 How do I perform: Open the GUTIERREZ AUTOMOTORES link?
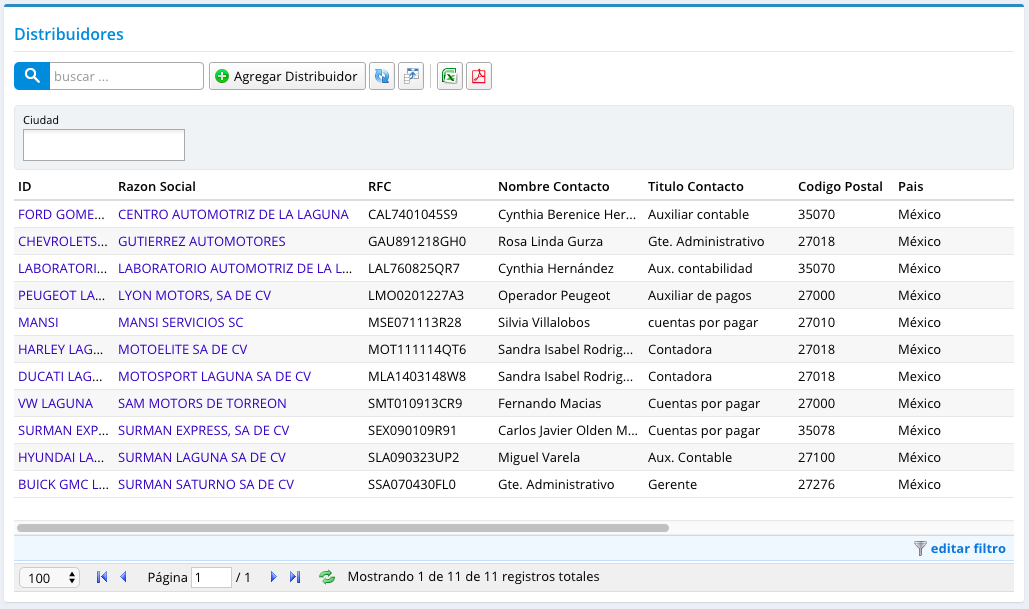201,242
